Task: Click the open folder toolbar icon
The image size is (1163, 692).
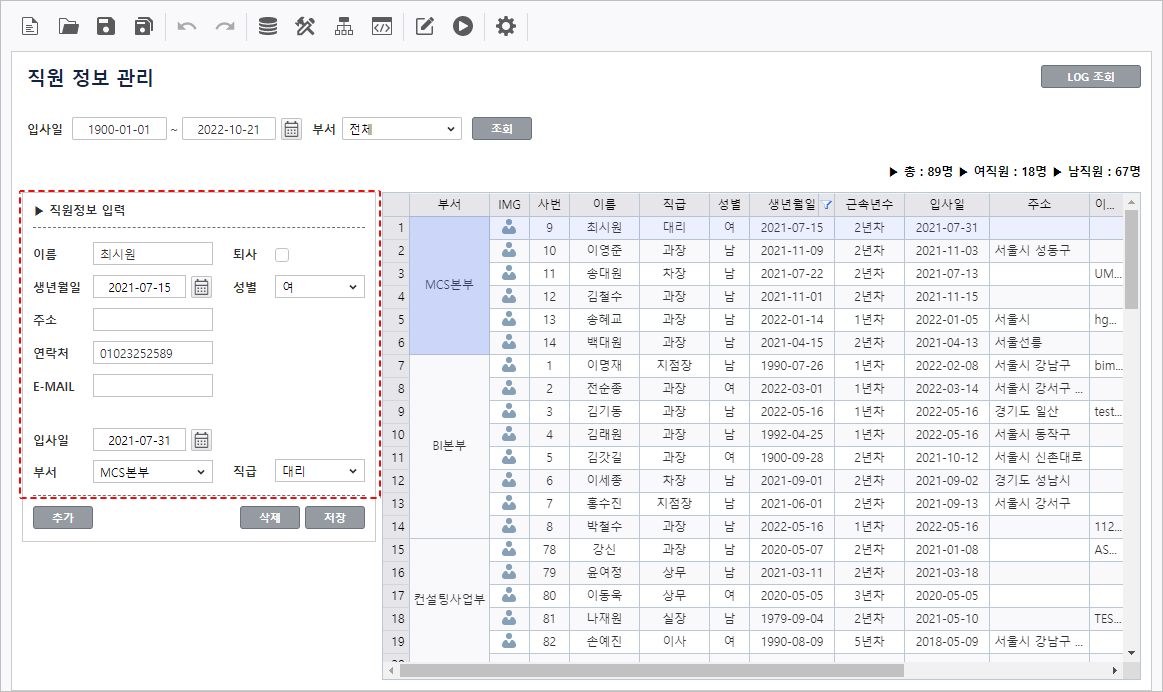Action: click(x=68, y=27)
